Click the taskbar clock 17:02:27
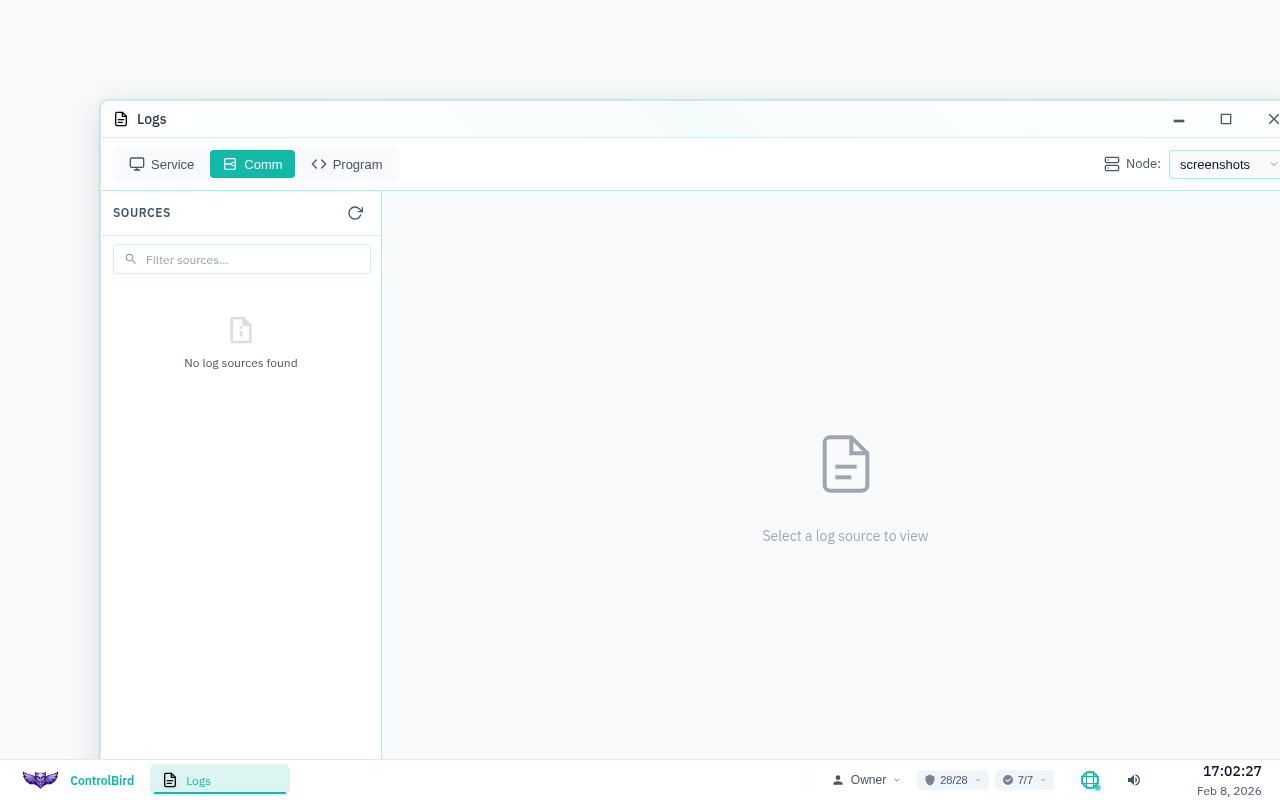The height and width of the screenshot is (800, 1280). pyautogui.click(x=1232, y=771)
